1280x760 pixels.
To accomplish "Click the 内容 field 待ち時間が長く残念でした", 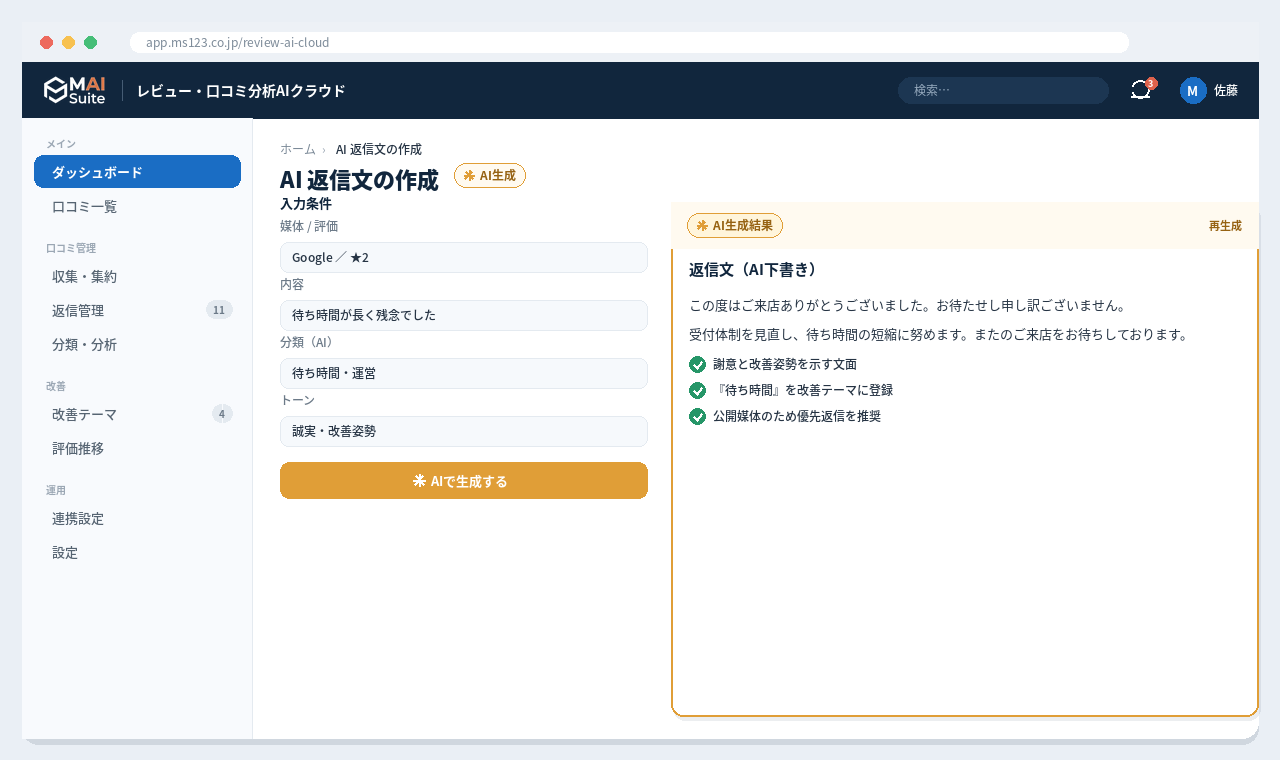I will 464,315.
